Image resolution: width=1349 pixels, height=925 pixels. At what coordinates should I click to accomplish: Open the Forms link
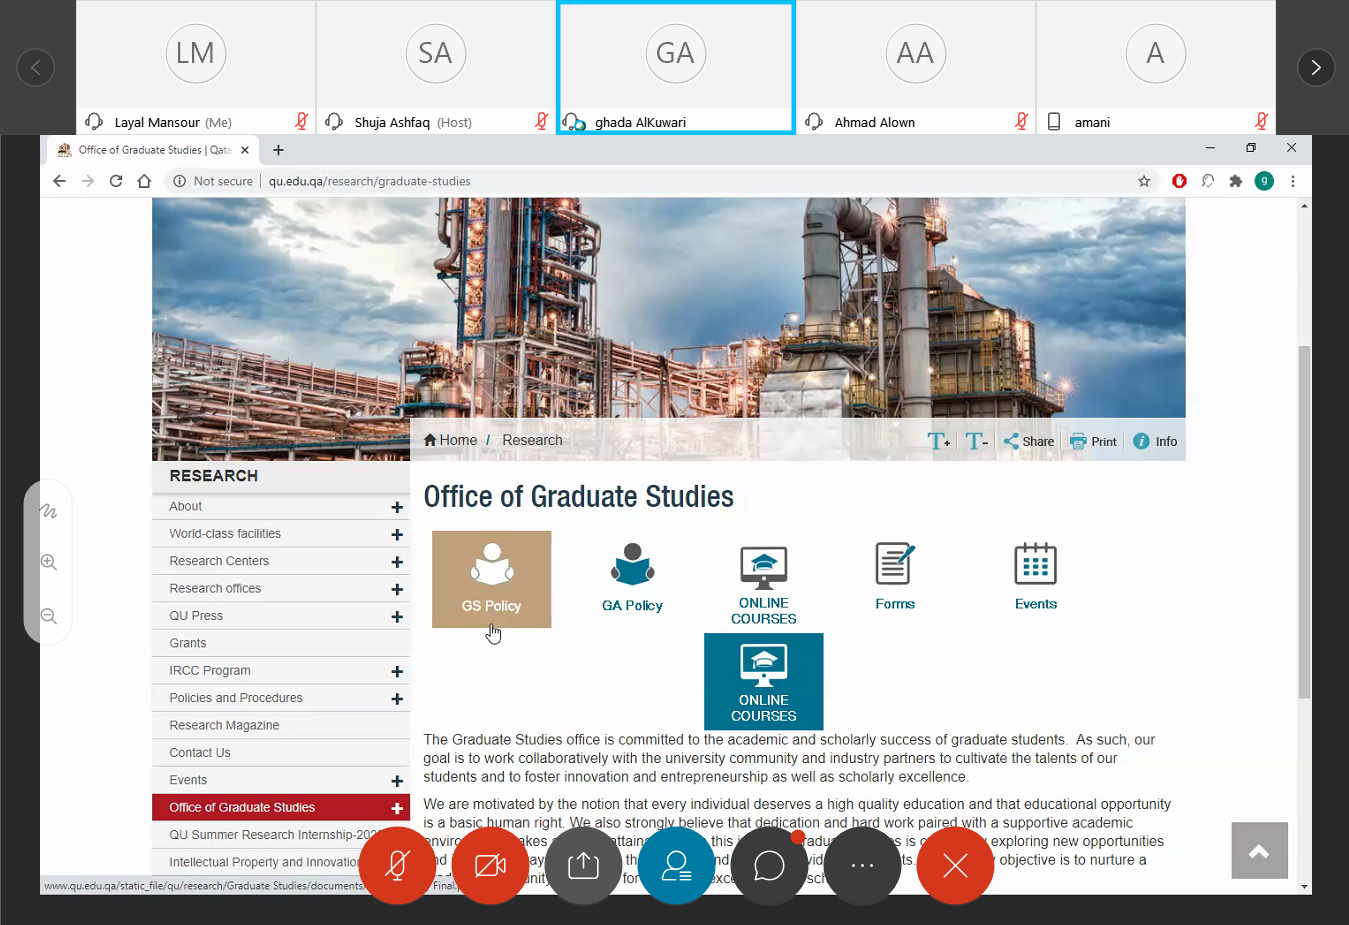(894, 577)
